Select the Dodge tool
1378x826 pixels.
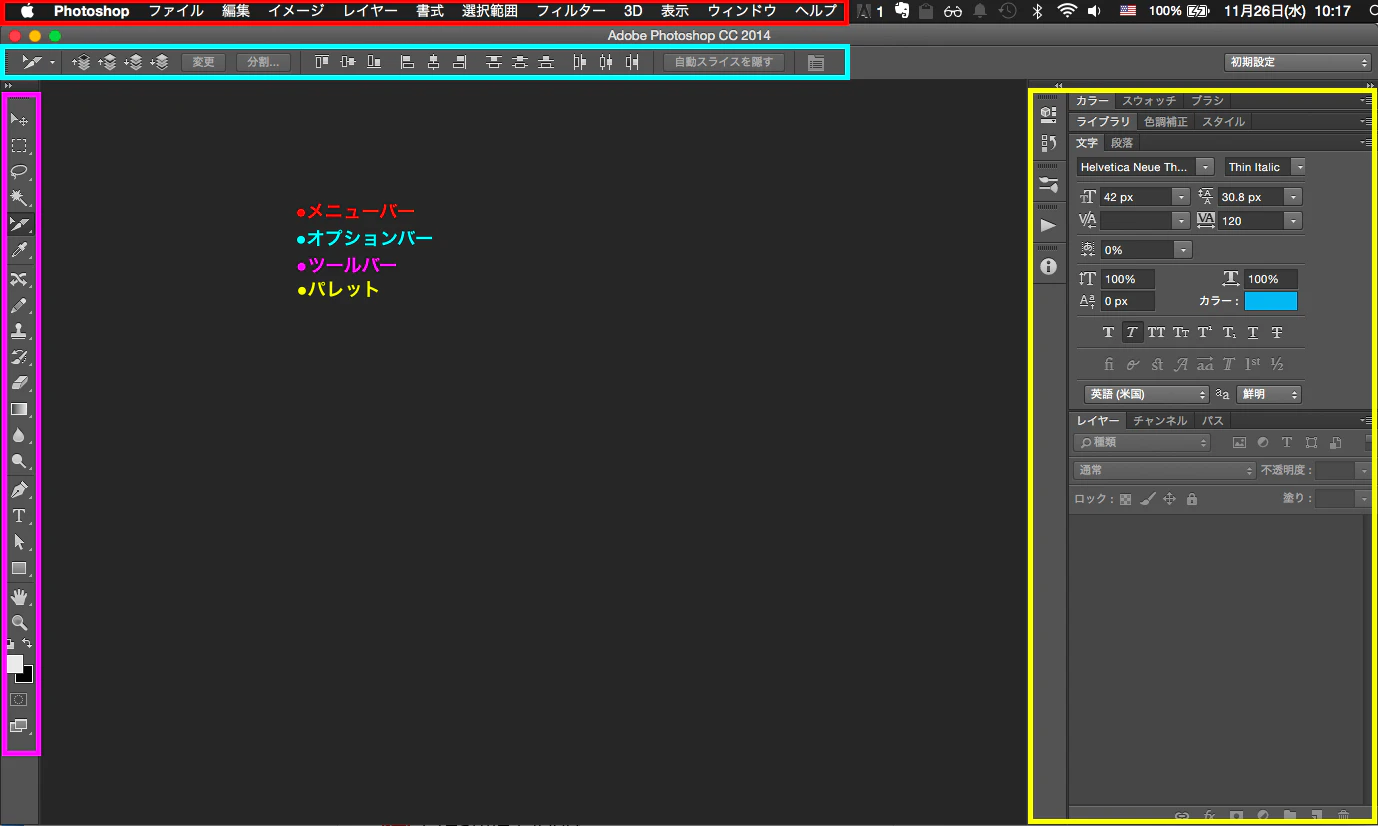[x=19, y=461]
